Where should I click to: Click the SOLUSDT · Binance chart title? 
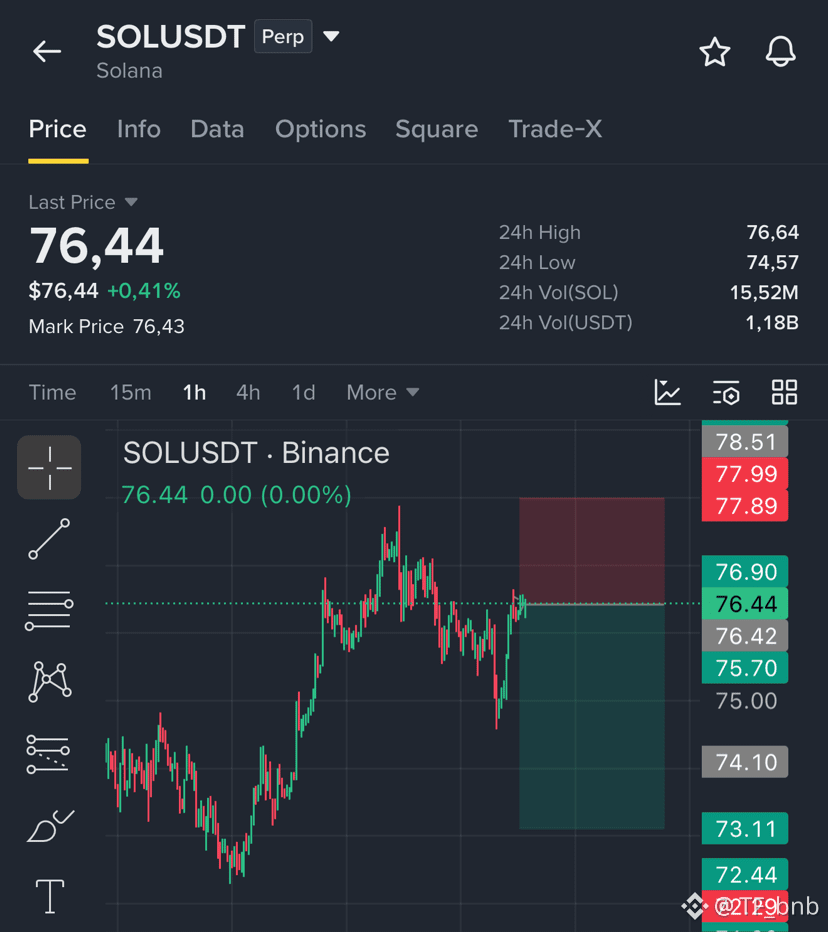pos(256,453)
